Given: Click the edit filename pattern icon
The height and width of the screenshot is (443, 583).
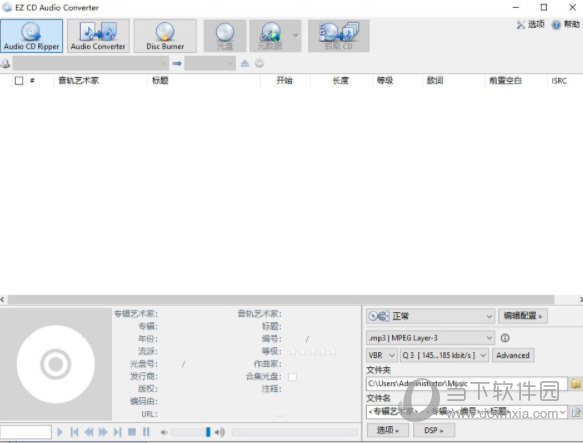Looking at the screenshot, I should pos(576,412).
